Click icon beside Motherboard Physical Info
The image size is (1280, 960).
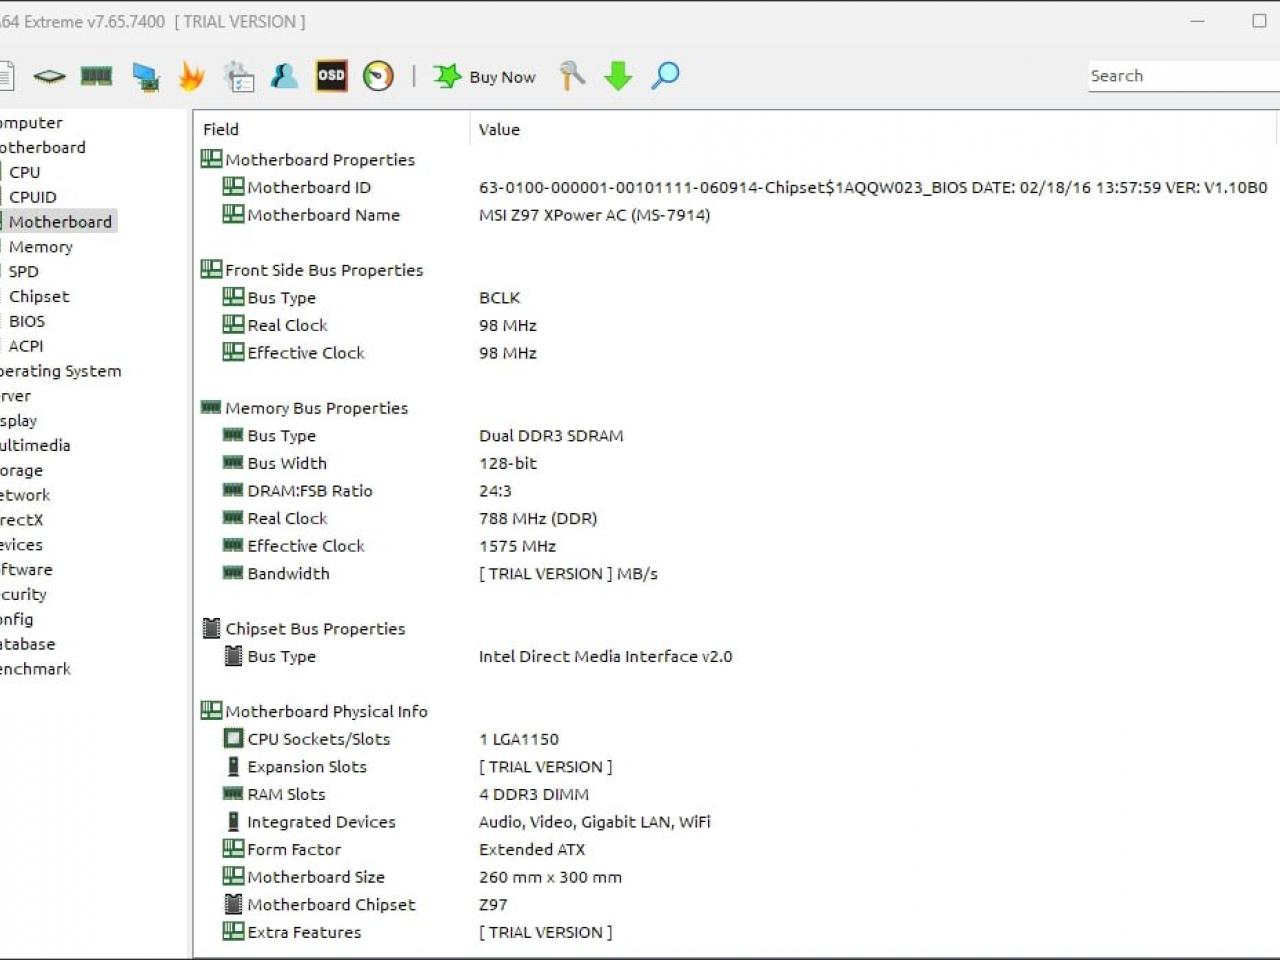tap(211, 710)
